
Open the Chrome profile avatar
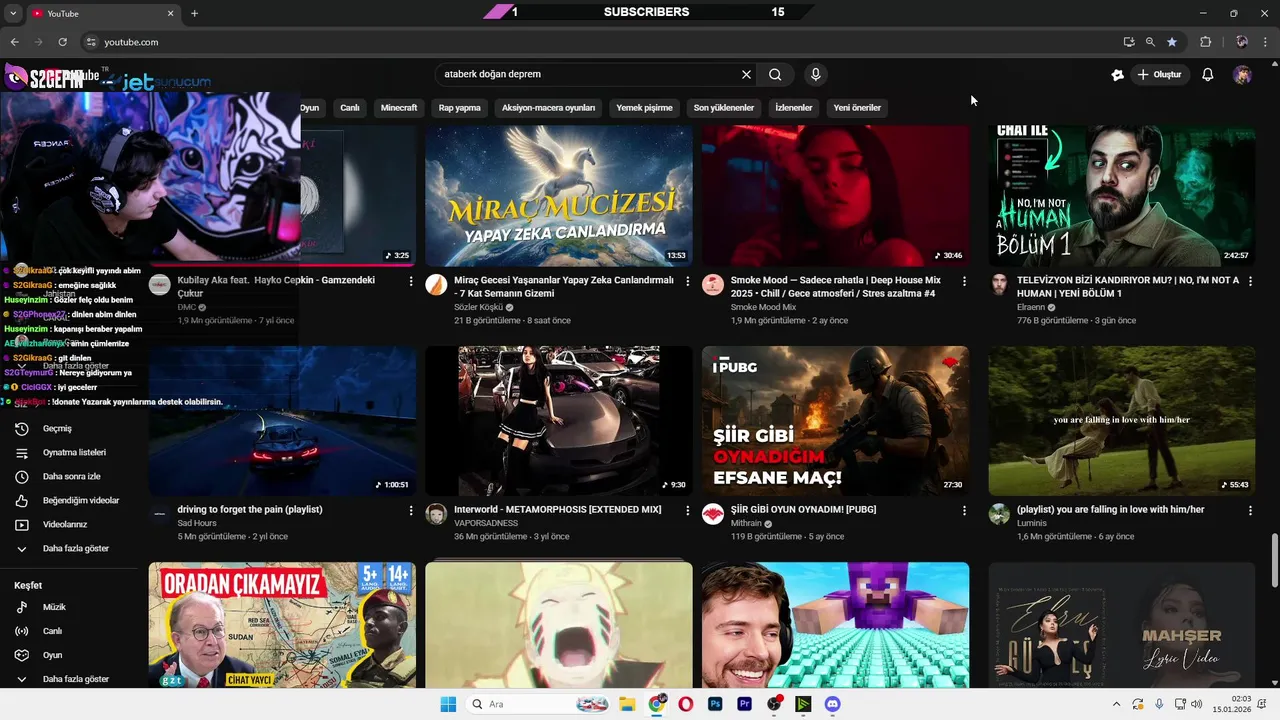tap(1241, 42)
